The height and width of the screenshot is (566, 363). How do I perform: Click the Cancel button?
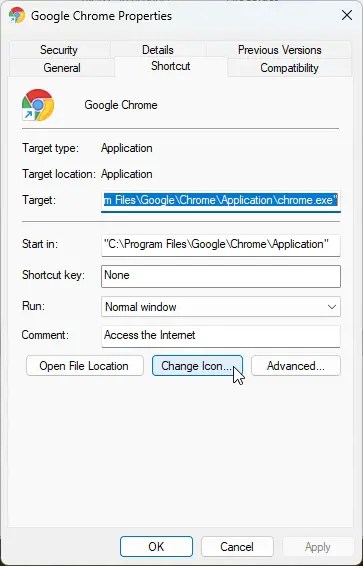click(237, 546)
